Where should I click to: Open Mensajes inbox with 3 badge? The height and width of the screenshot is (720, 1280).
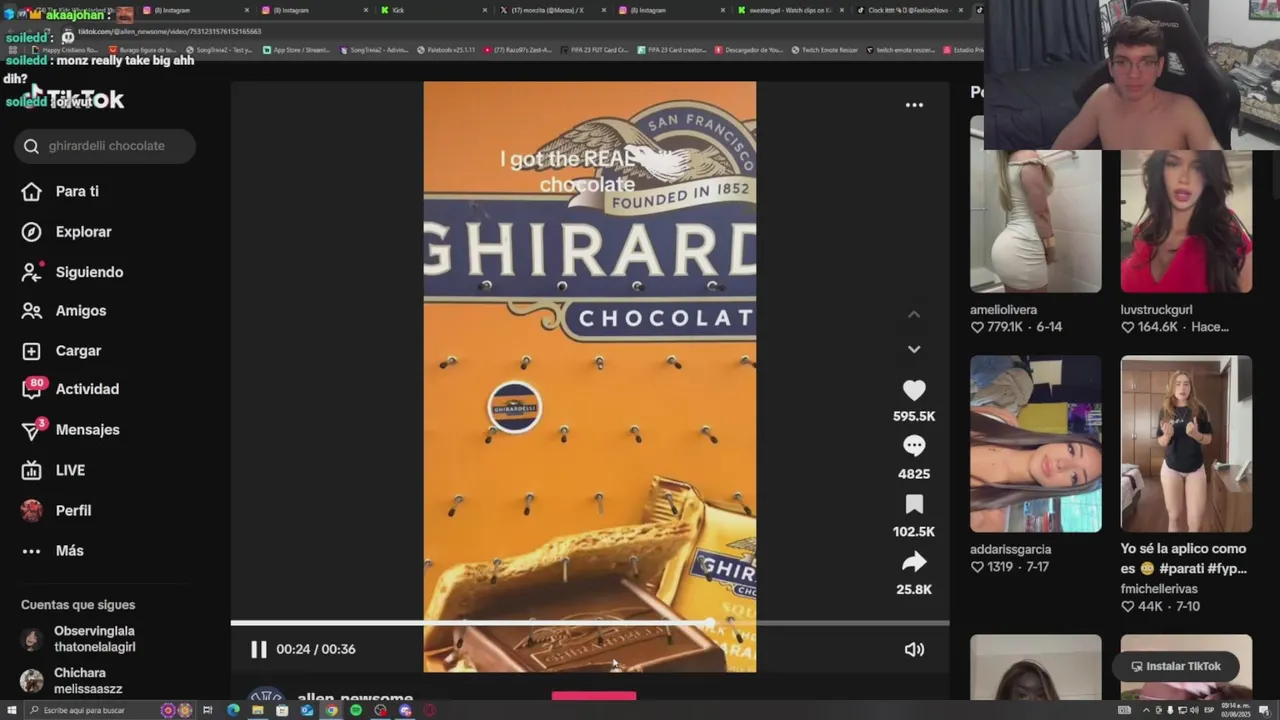tap(70, 429)
